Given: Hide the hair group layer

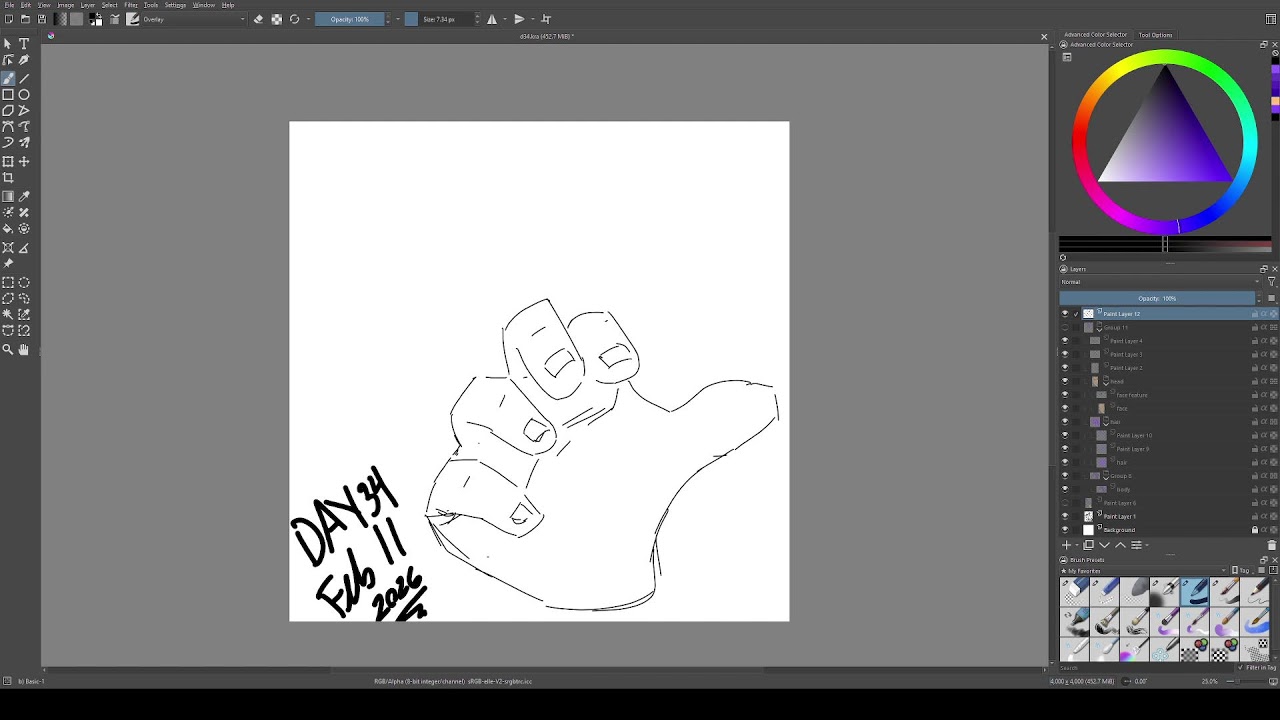Looking at the screenshot, I should tap(1065, 422).
